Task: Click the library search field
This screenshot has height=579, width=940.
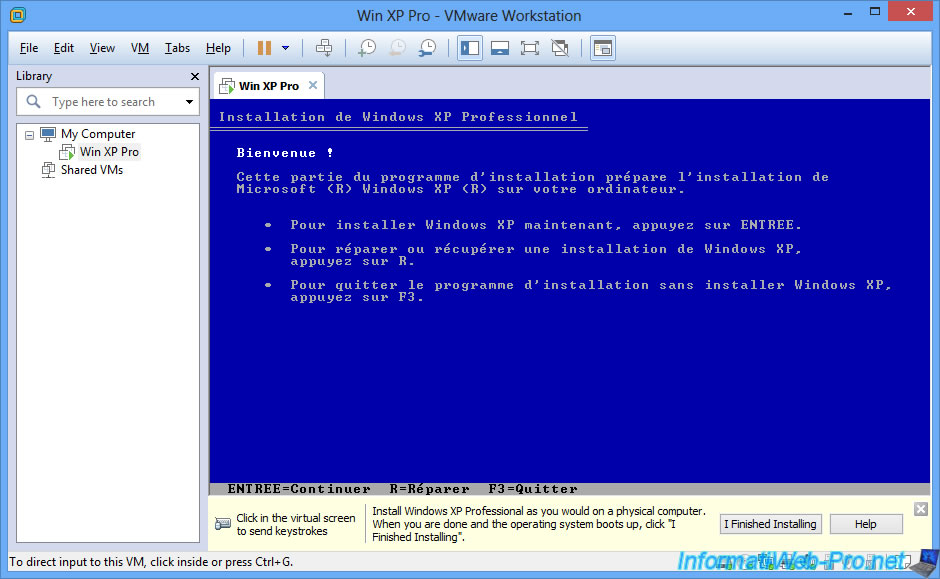Action: (x=108, y=102)
